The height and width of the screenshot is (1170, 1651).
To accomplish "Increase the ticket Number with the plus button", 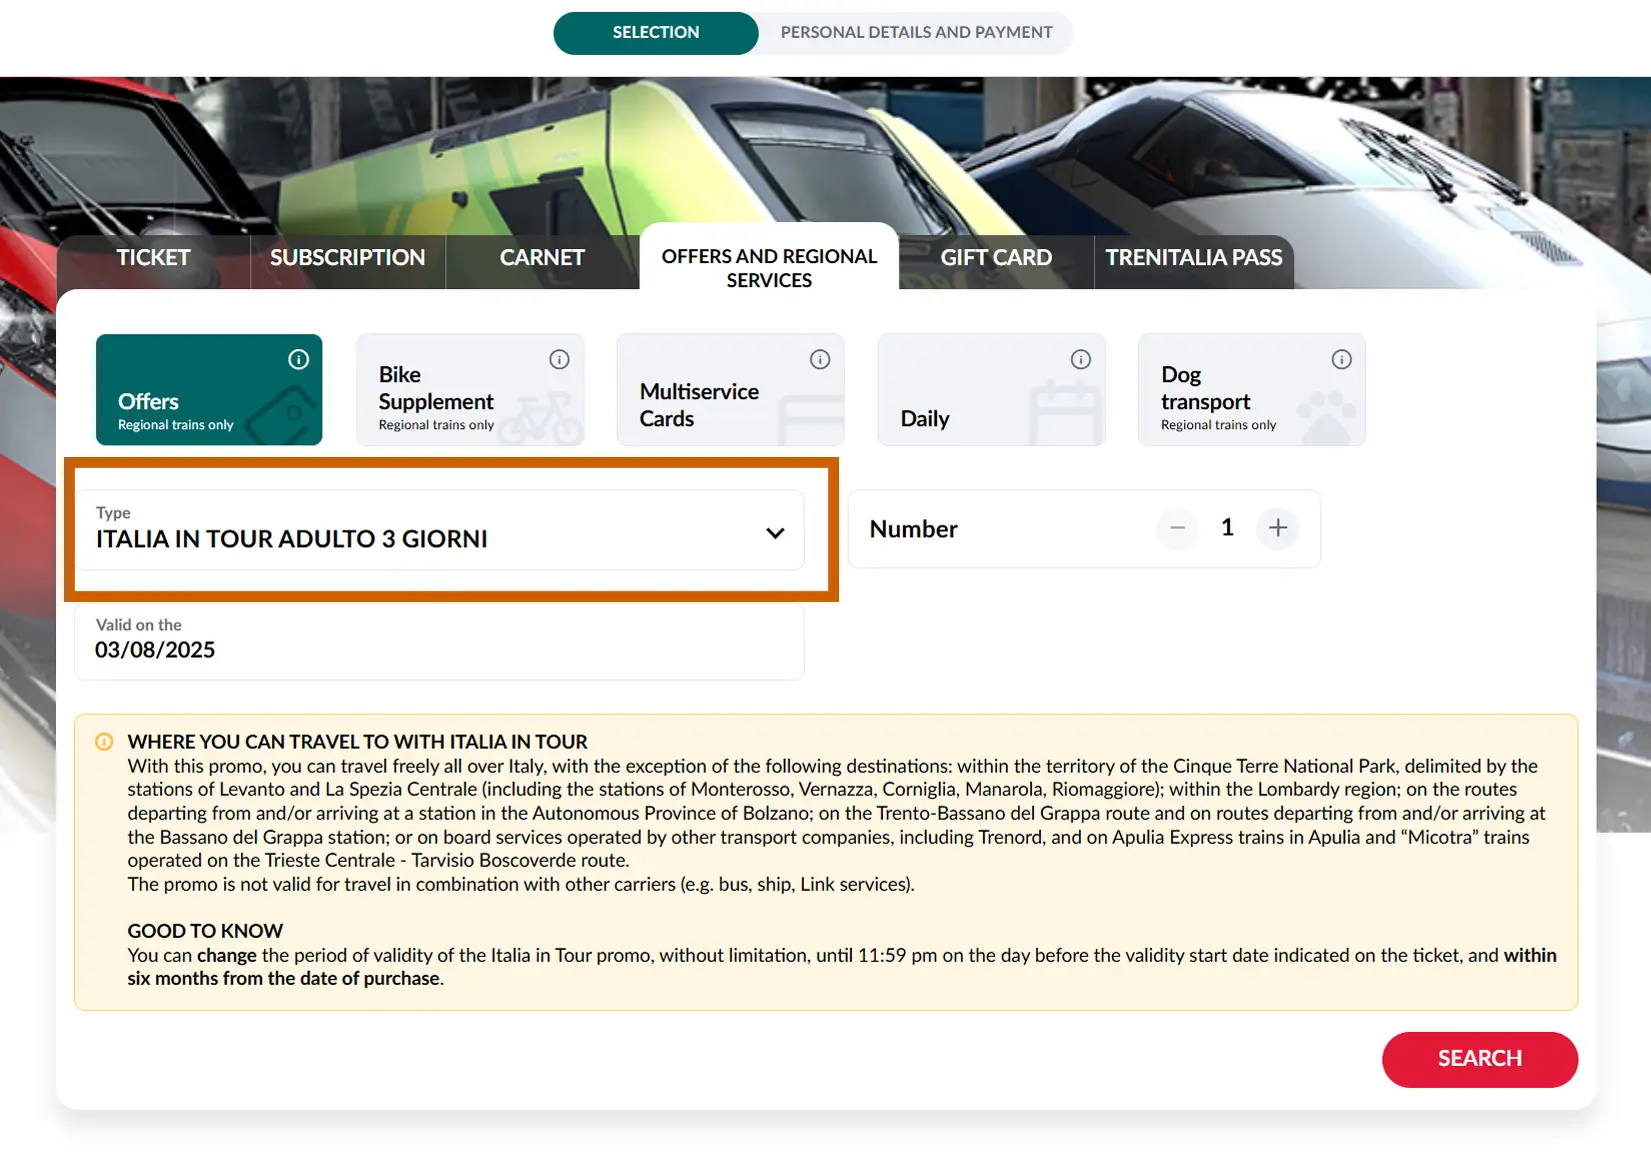I will [1278, 529].
